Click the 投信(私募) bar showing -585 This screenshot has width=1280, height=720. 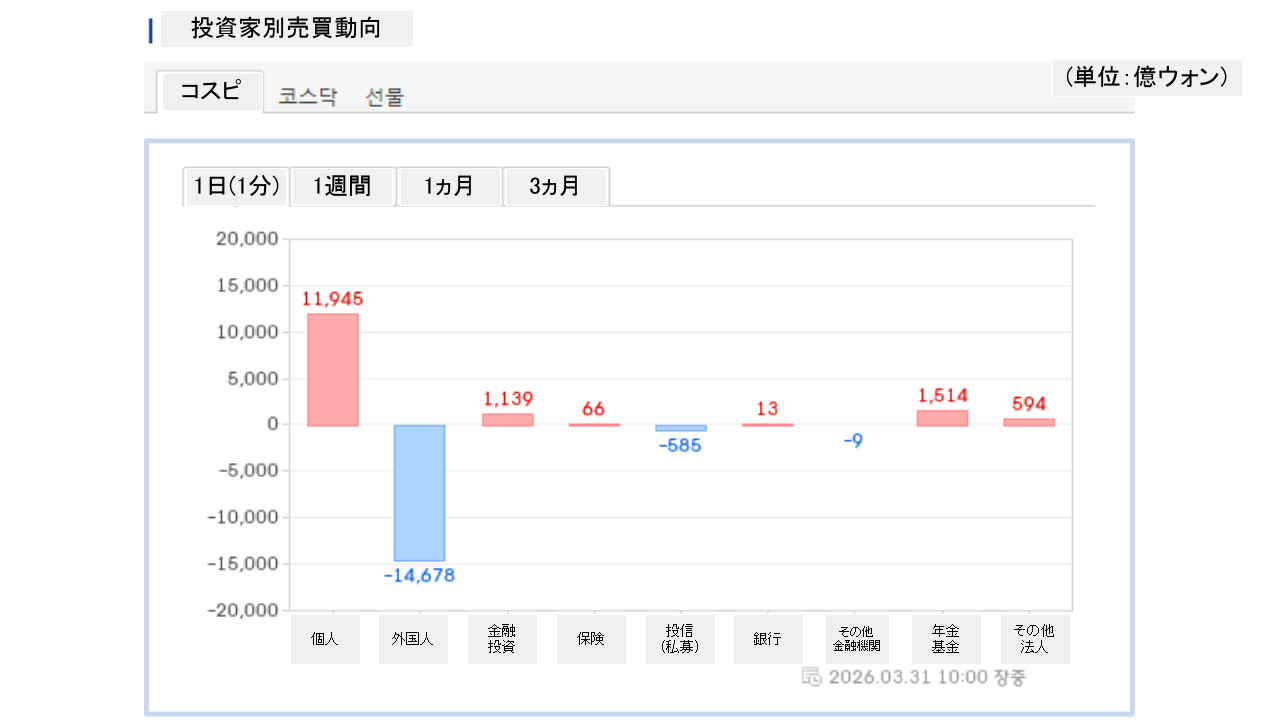[680, 428]
